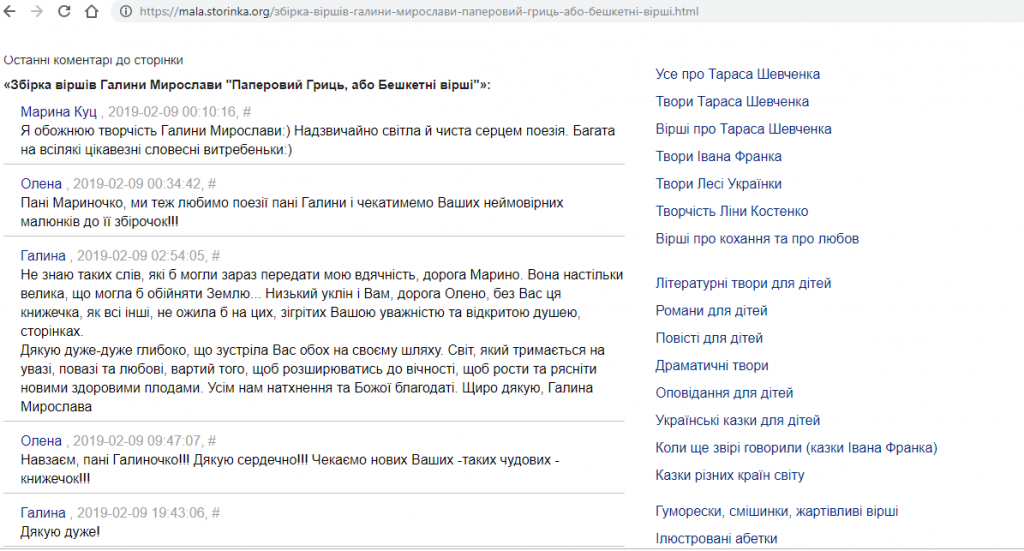Open permalink # of 02:54:05 comment
The width and height of the screenshot is (1024, 551).
click(x=216, y=255)
